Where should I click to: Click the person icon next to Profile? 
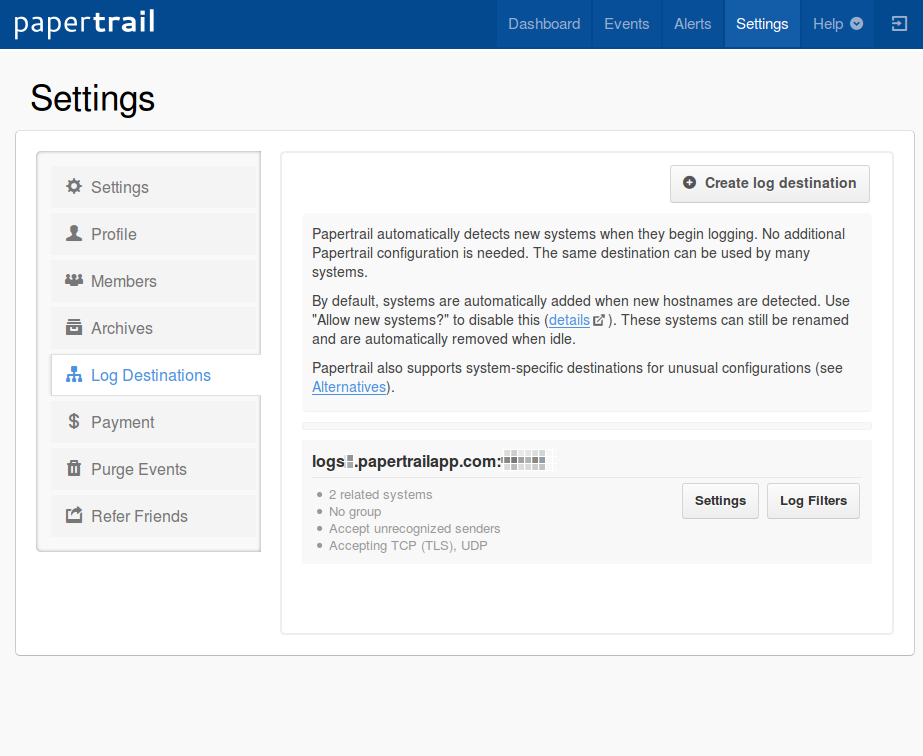(74, 234)
